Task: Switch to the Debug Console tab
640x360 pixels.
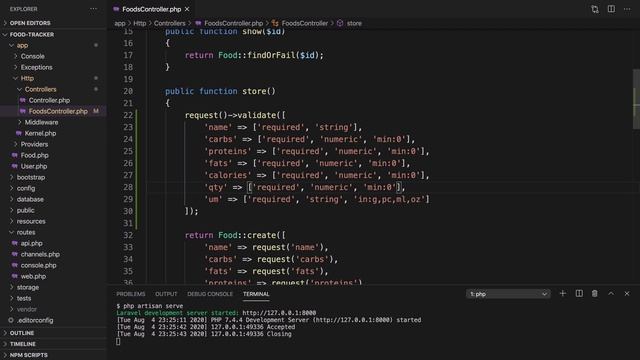Action: [210, 294]
